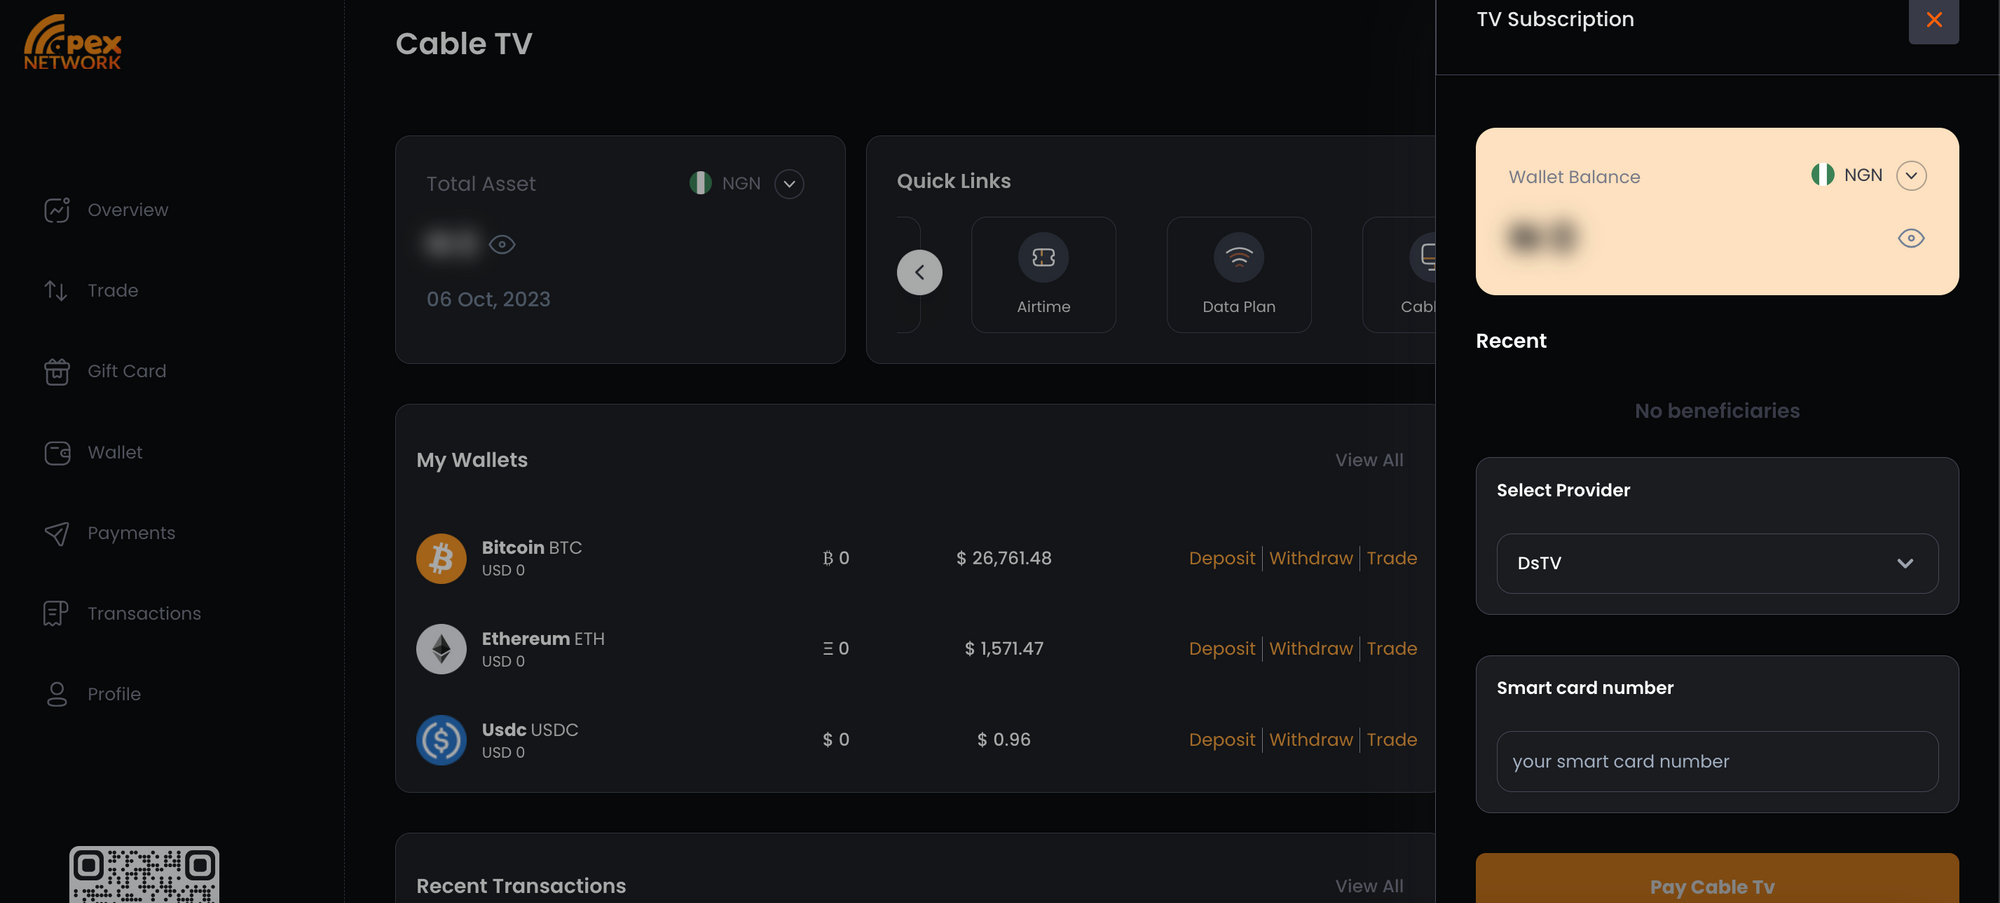Click the Trade arrows icon in sidebar
Image resolution: width=2000 pixels, height=903 pixels.
[x=56, y=291]
